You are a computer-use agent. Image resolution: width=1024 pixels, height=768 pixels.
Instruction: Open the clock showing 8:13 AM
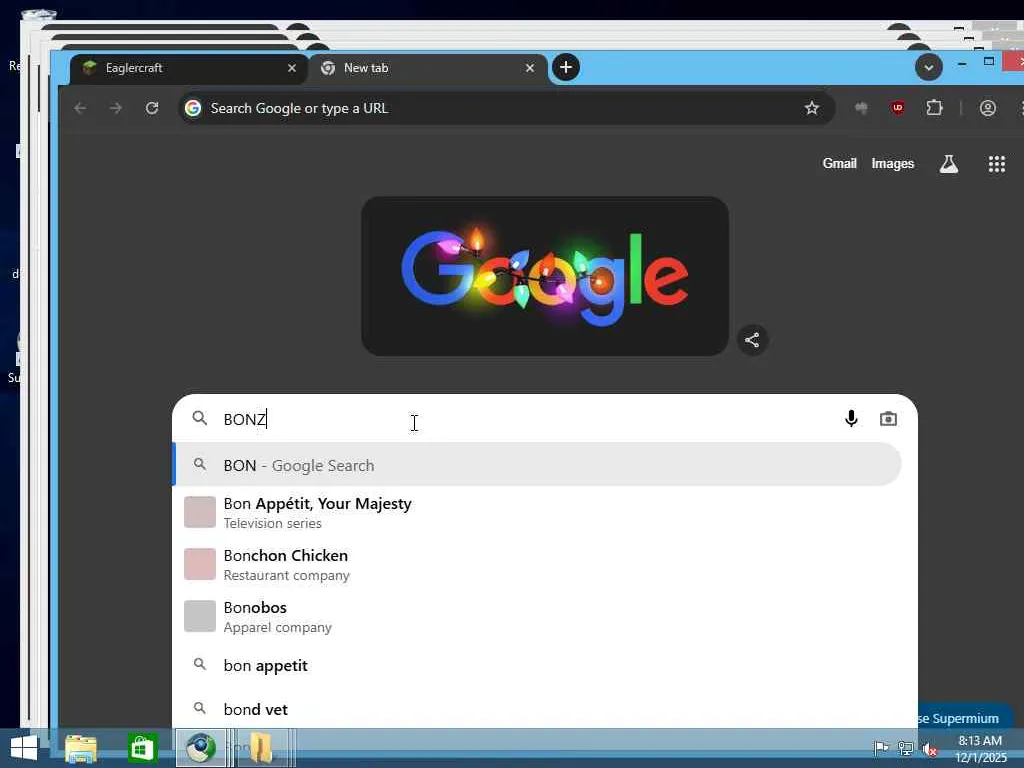pos(980,748)
